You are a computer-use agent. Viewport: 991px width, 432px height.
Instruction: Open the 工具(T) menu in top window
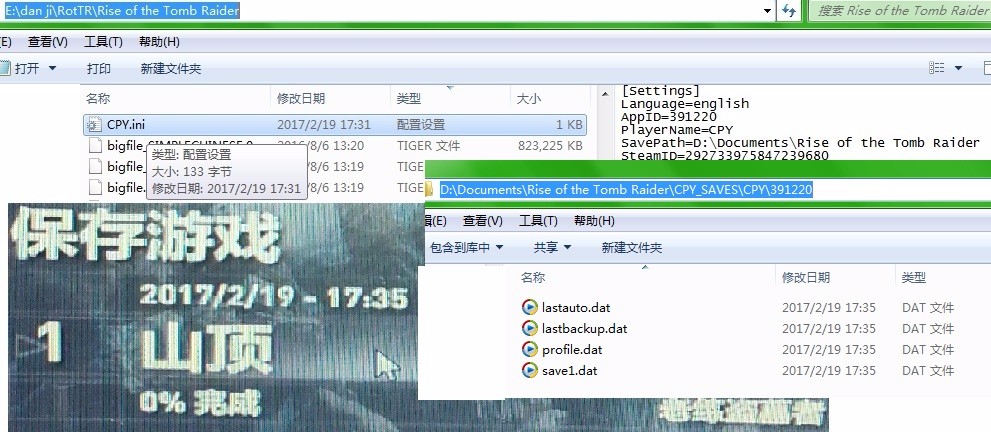(x=103, y=42)
